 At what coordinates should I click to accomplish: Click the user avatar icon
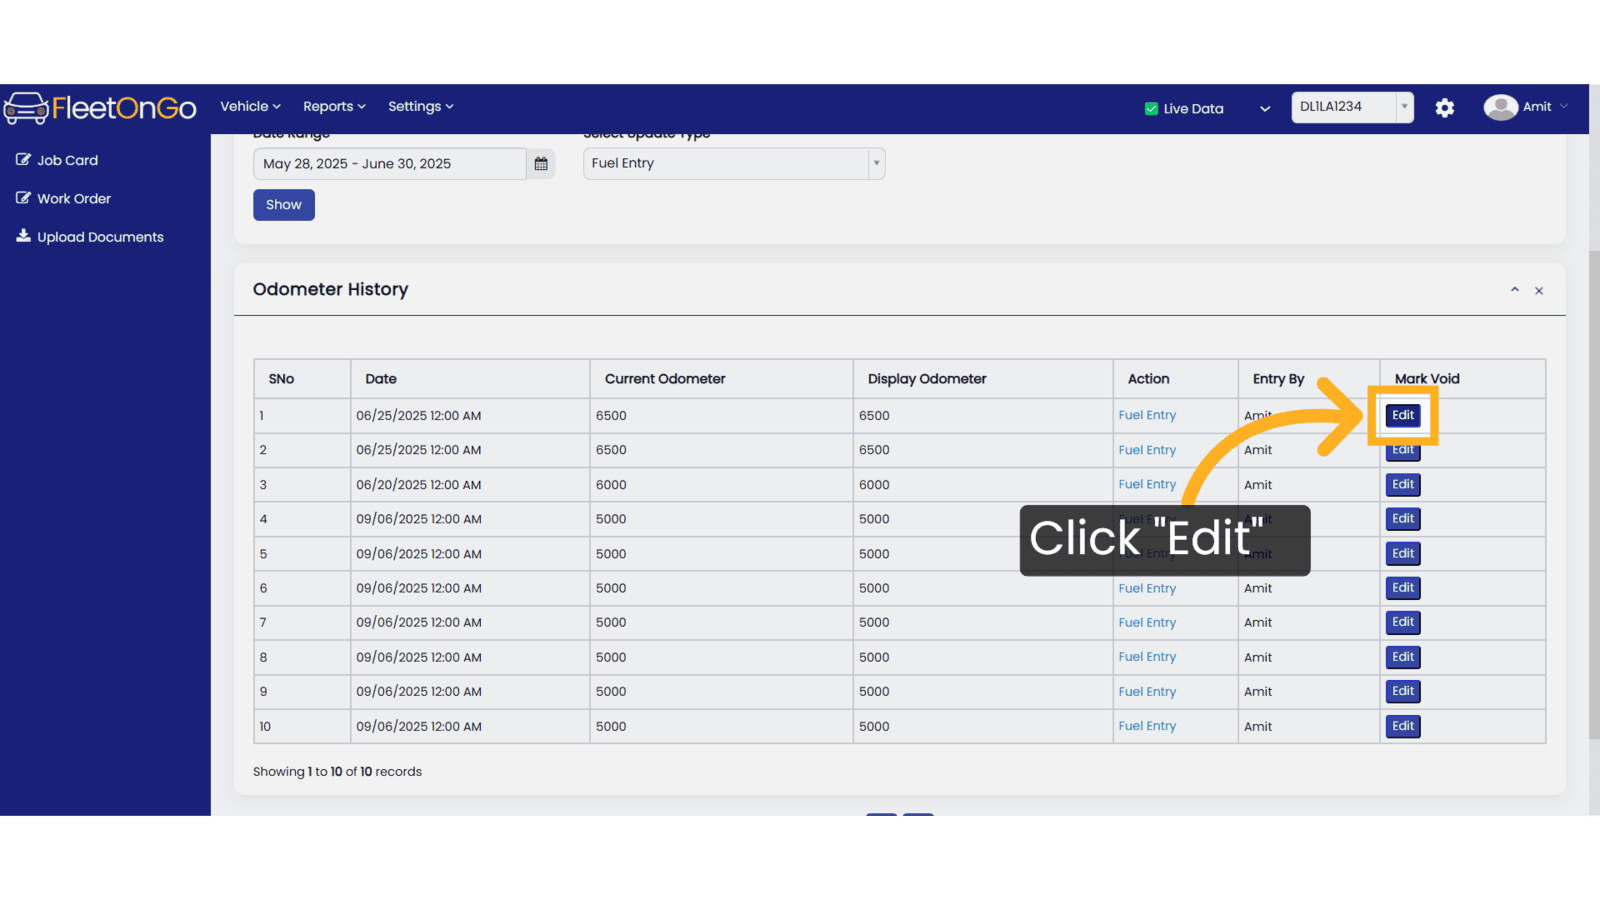pos(1500,107)
